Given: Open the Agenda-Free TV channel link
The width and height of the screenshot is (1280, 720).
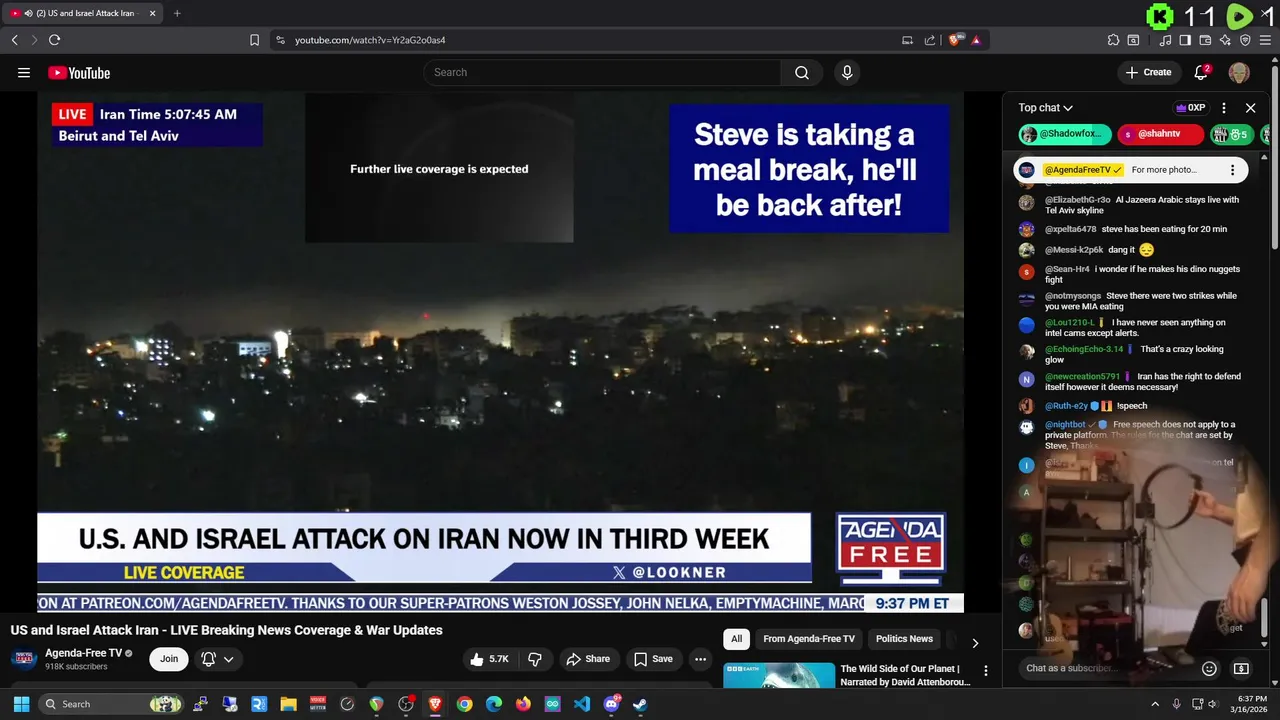Looking at the screenshot, I should click(83, 653).
